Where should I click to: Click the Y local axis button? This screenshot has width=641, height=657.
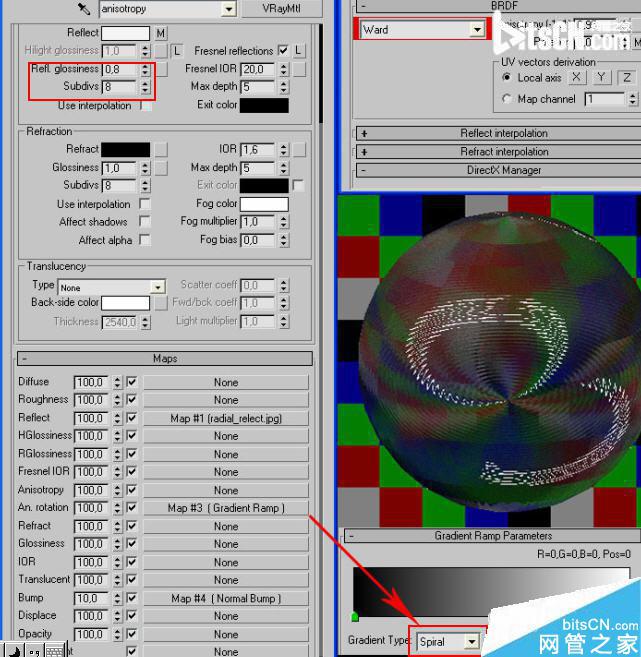(602, 78)
